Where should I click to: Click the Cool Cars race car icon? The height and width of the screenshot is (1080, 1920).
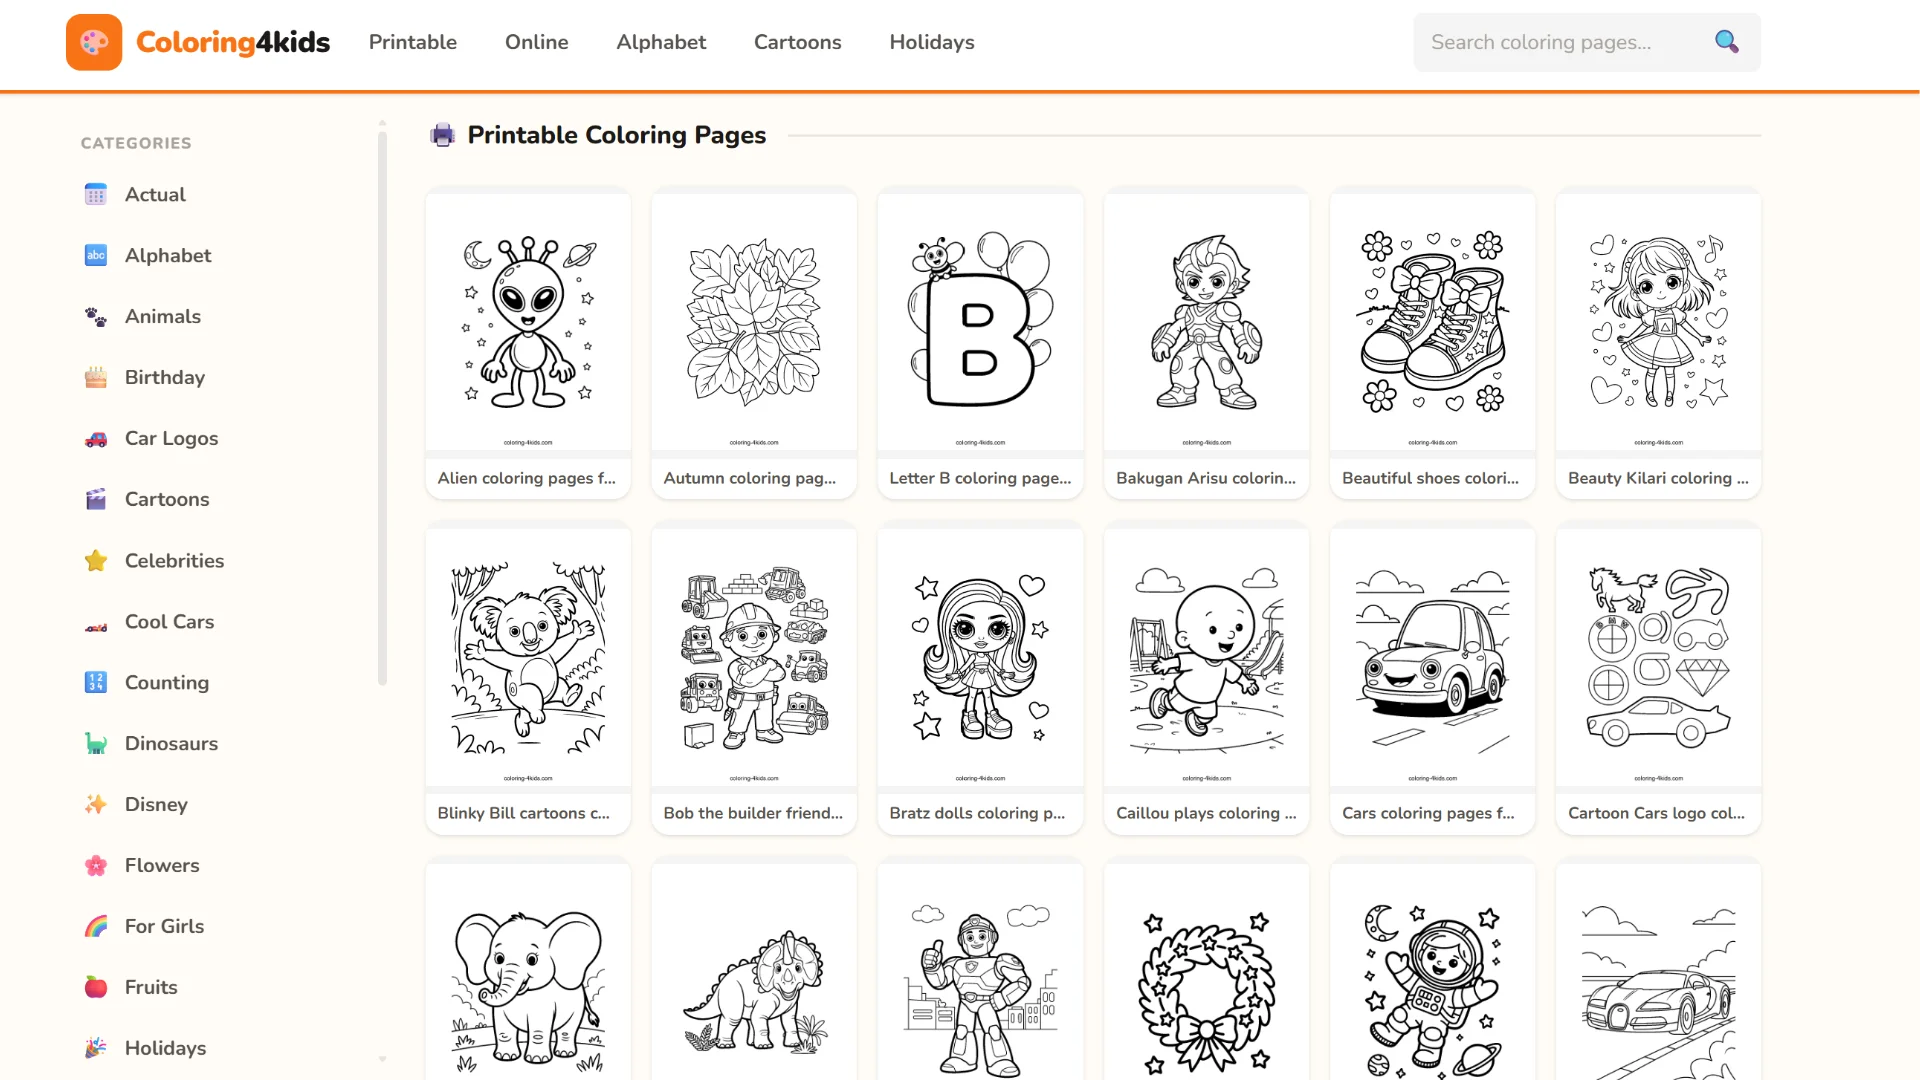click(96, 627)
